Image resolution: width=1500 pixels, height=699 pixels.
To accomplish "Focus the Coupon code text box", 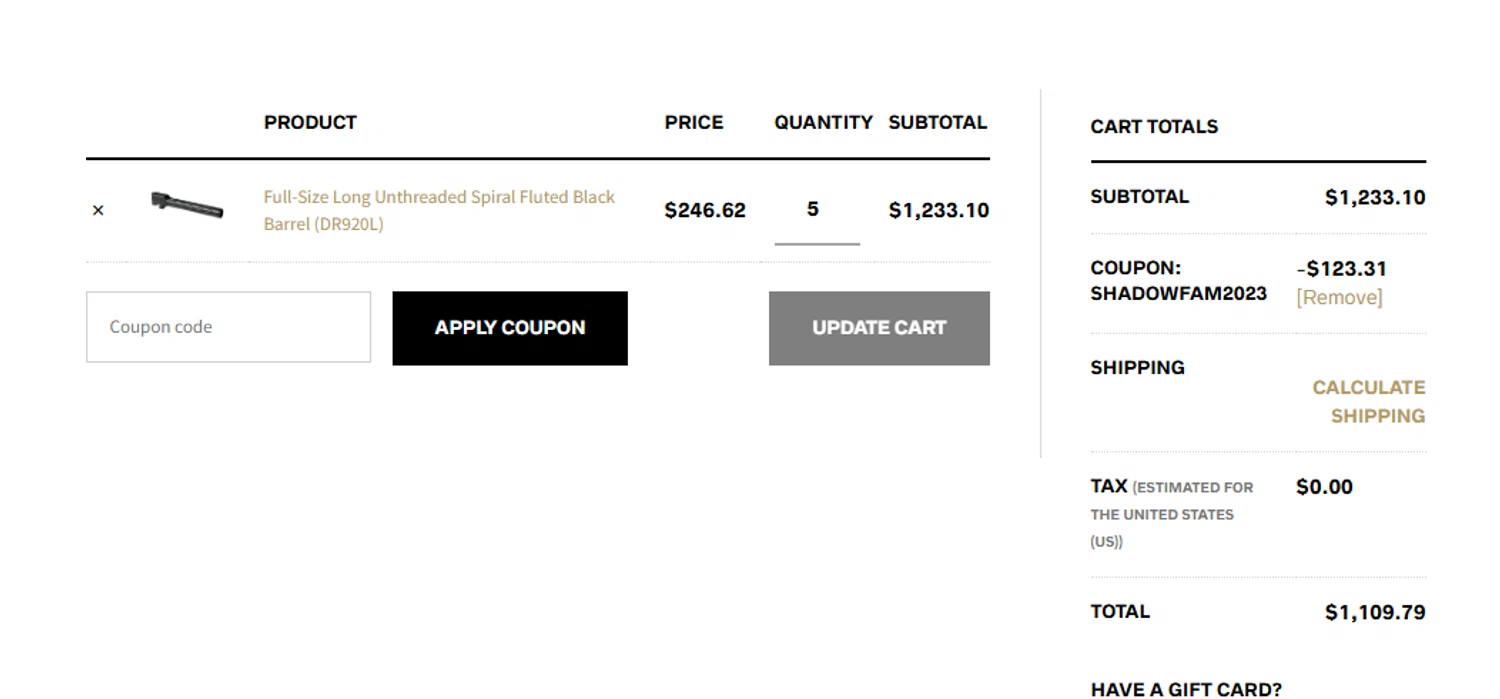I will 228,327.
